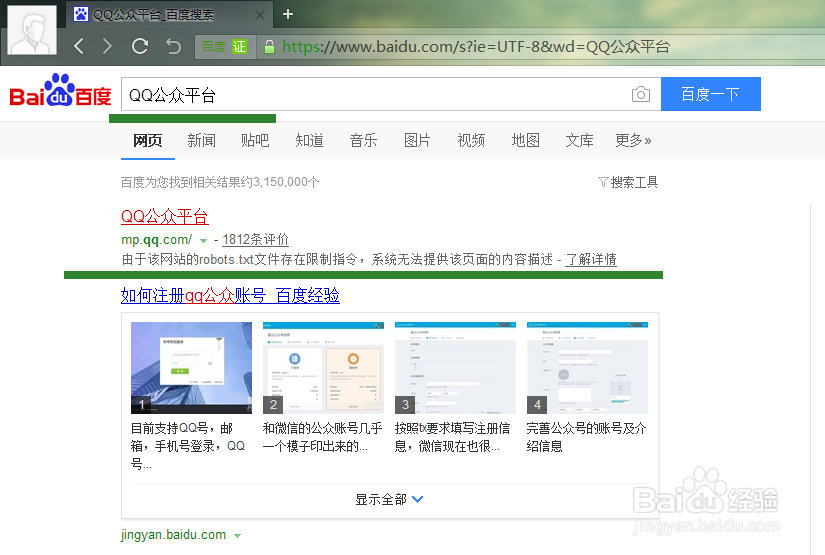Open the QQ公众平台 result link
The width and height of the screenshot is (825, 555).
click(165, 216)
